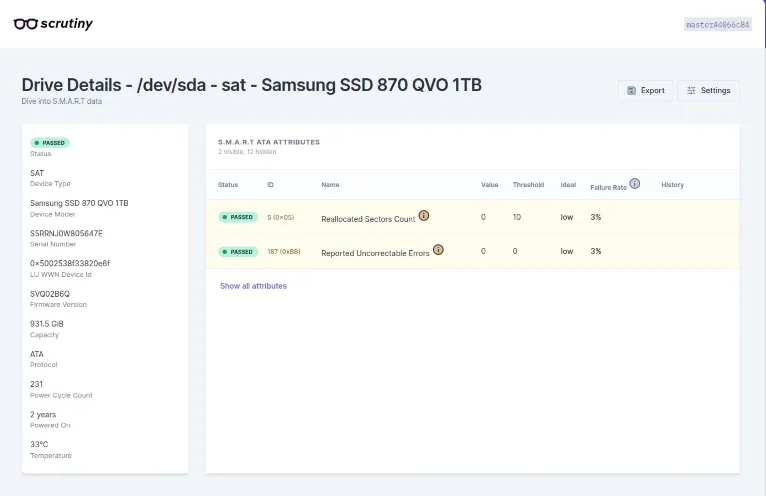Click the Export button
This screenshot has height=496, width=766.
click(645, 90)
